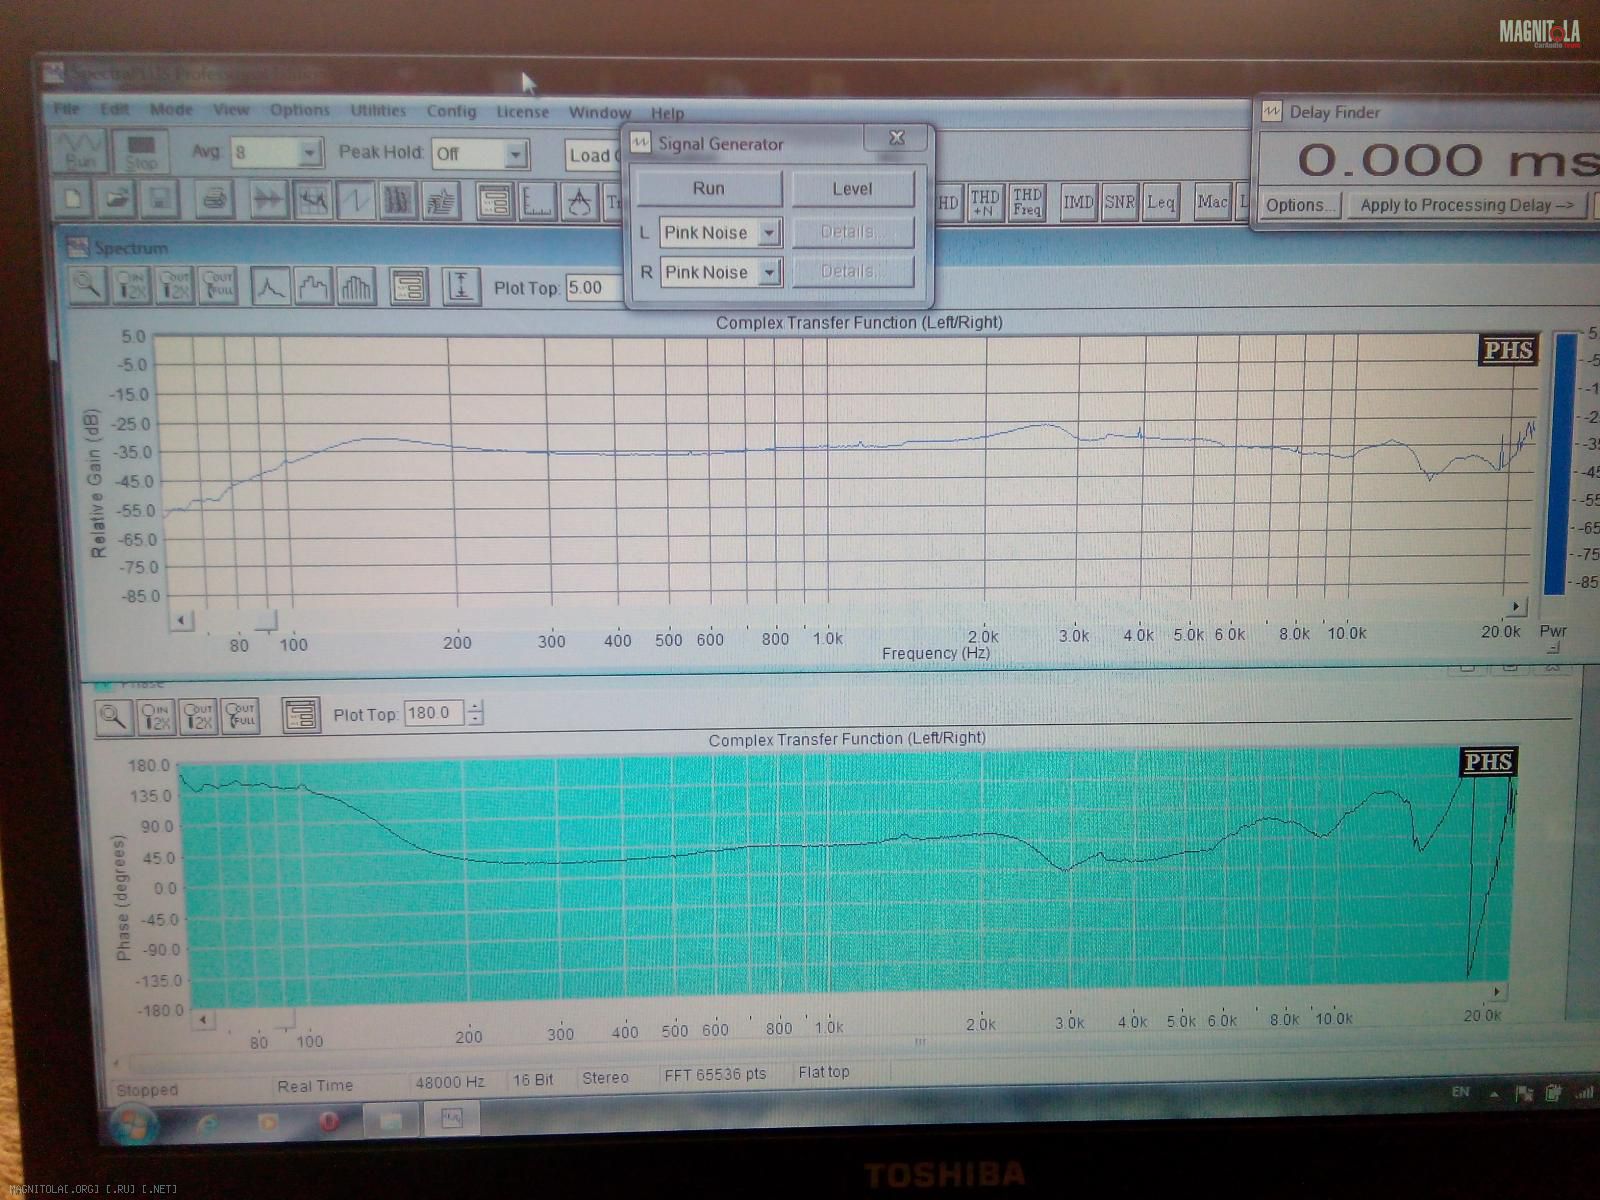Click Zoom Out Full in Spectrum window
Screen dimensions: 1600x1200
[217, 285]
